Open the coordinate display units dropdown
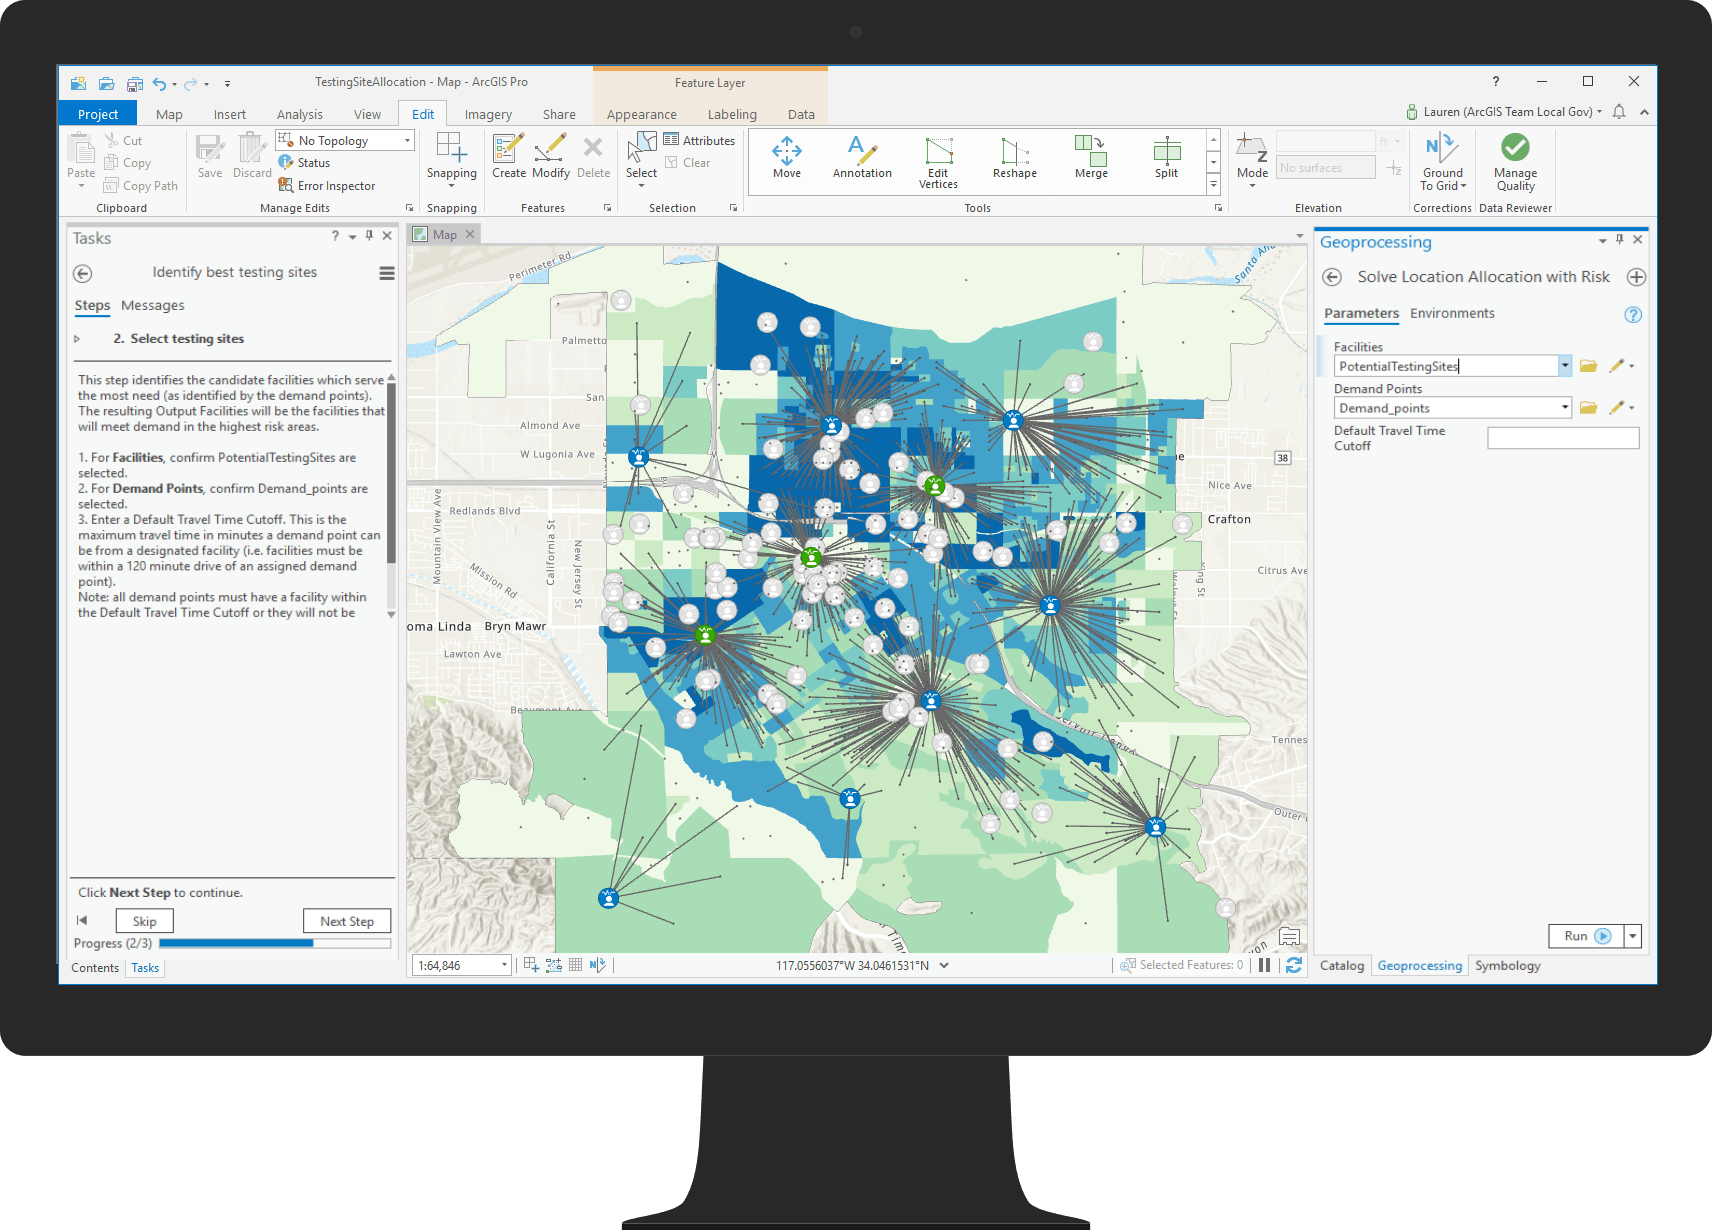Viewport: 1712px width, 1230px height. pos(944,966)
